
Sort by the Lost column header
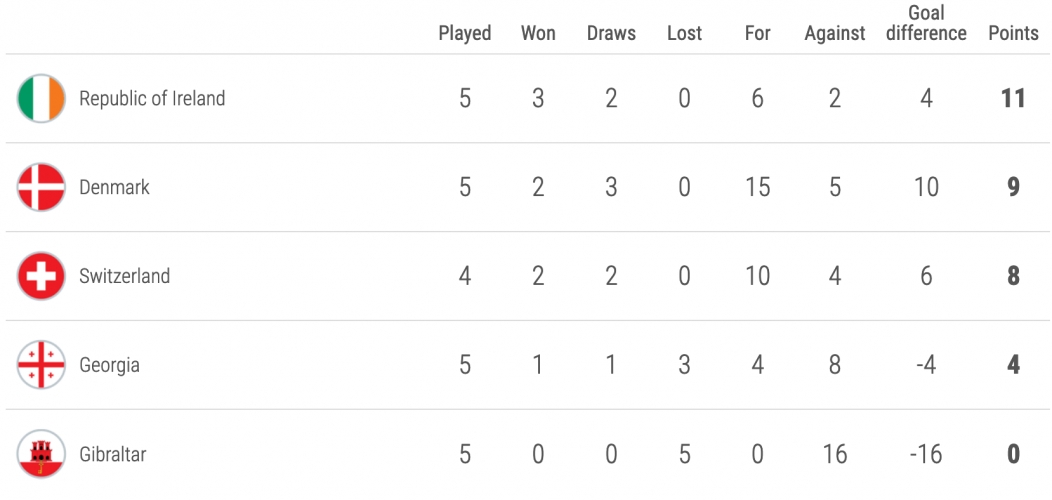tap(684, 33)
